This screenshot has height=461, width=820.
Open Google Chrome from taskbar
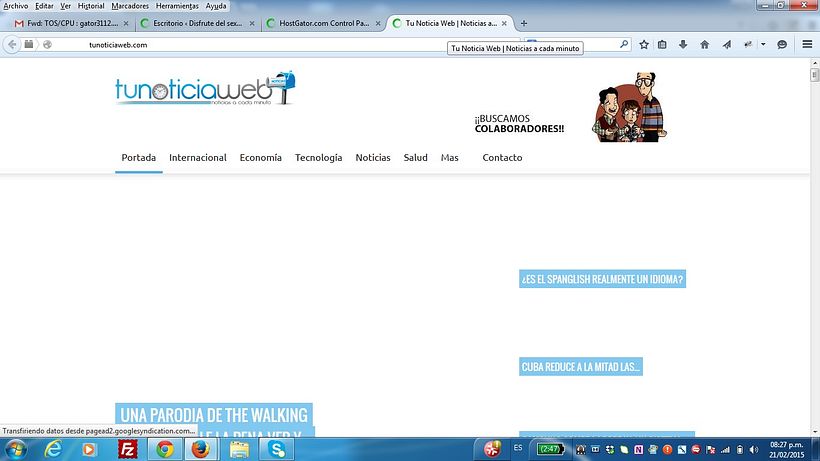tap(165, 449)
